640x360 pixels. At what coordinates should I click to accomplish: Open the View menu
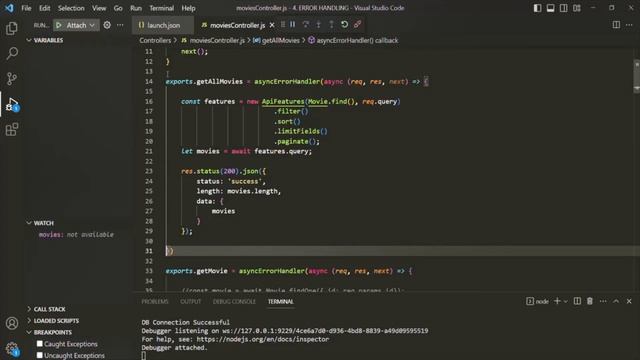pos(99,8)
